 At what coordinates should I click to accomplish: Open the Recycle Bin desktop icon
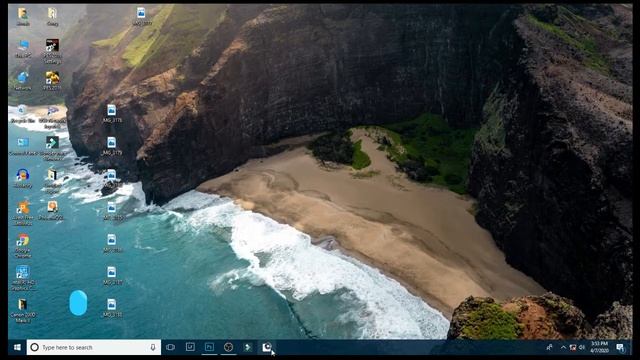click(x=23, y=113)
